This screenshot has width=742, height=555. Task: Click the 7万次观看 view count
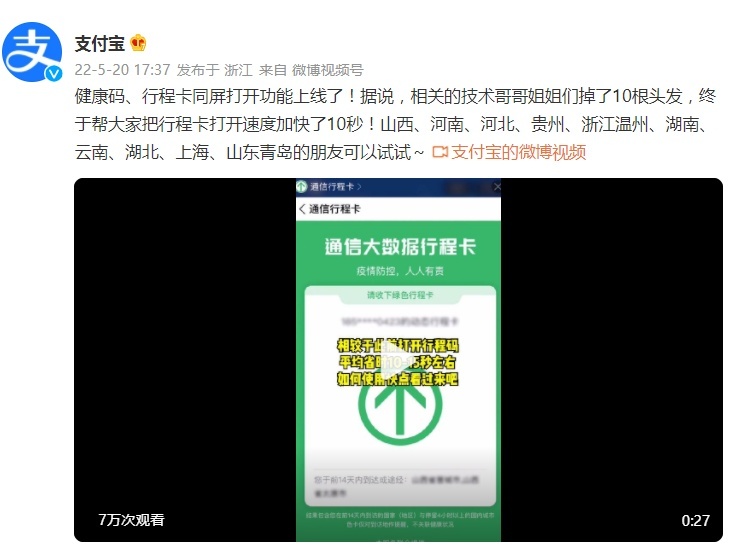click(131, 520)
